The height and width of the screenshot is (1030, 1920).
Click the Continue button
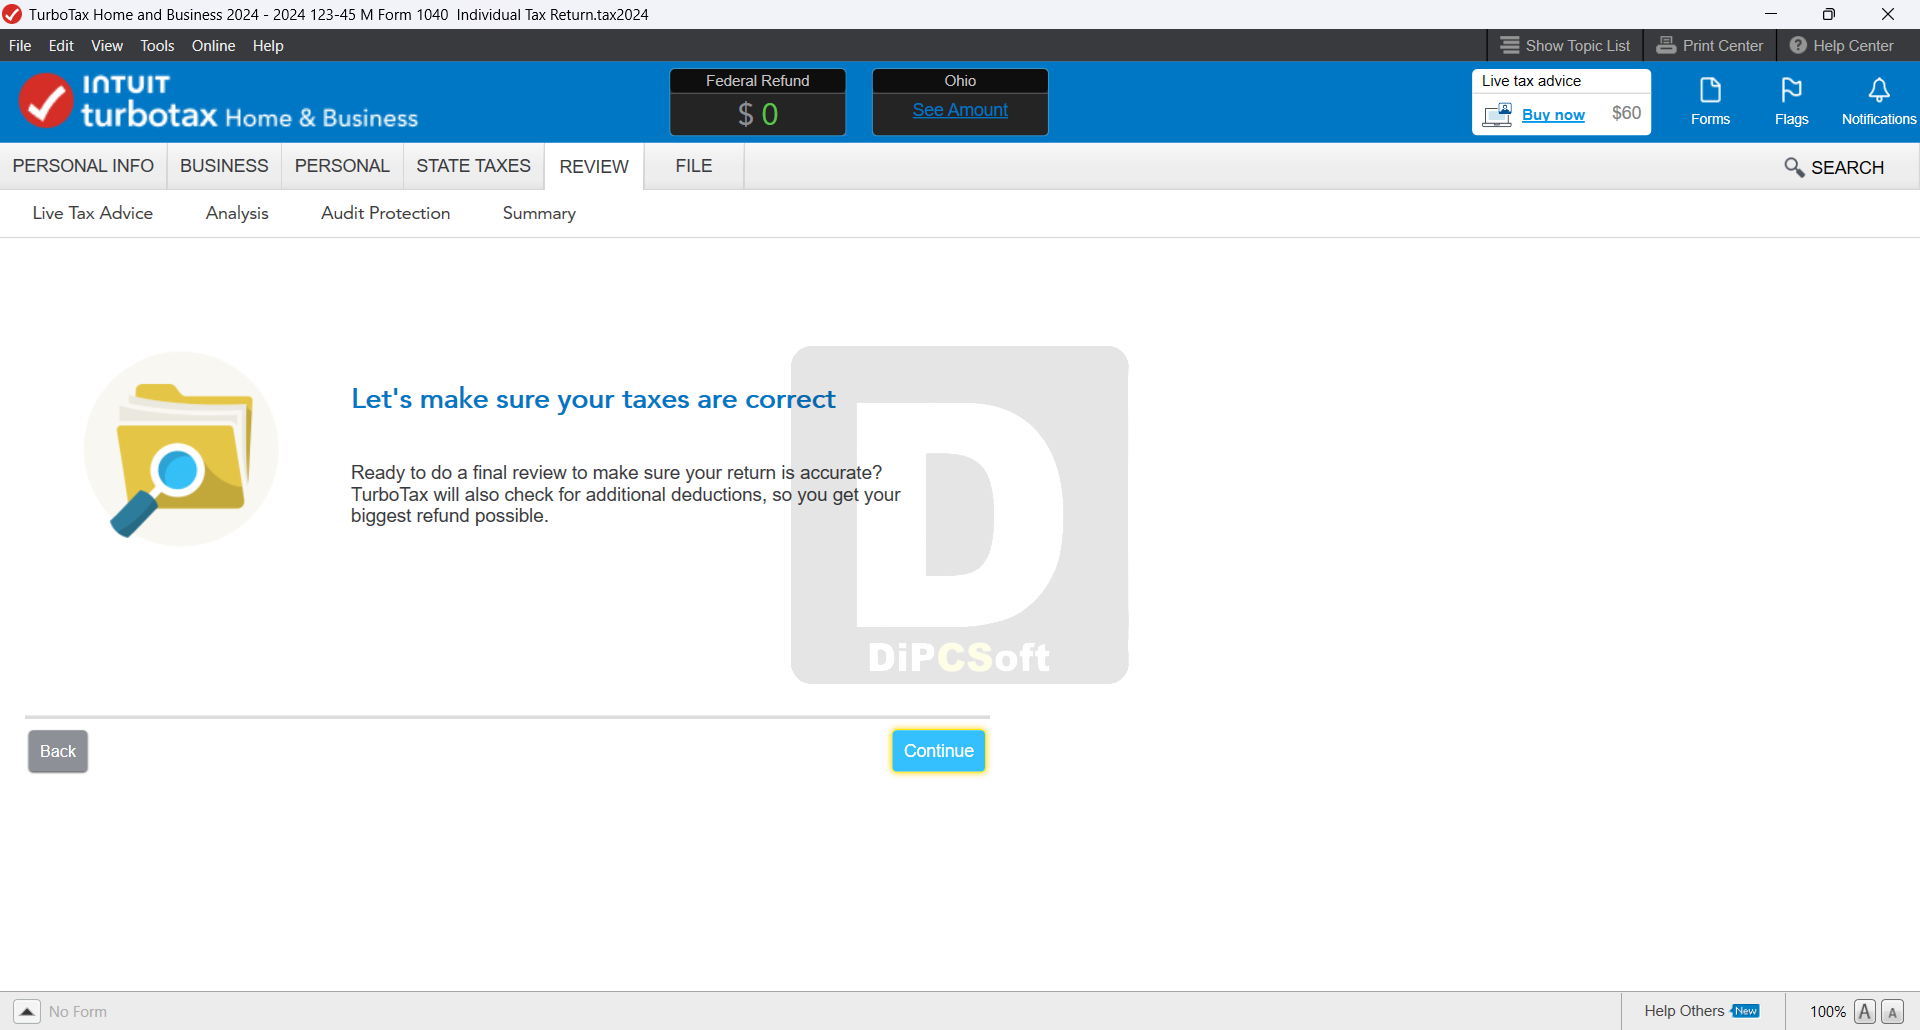938,751
